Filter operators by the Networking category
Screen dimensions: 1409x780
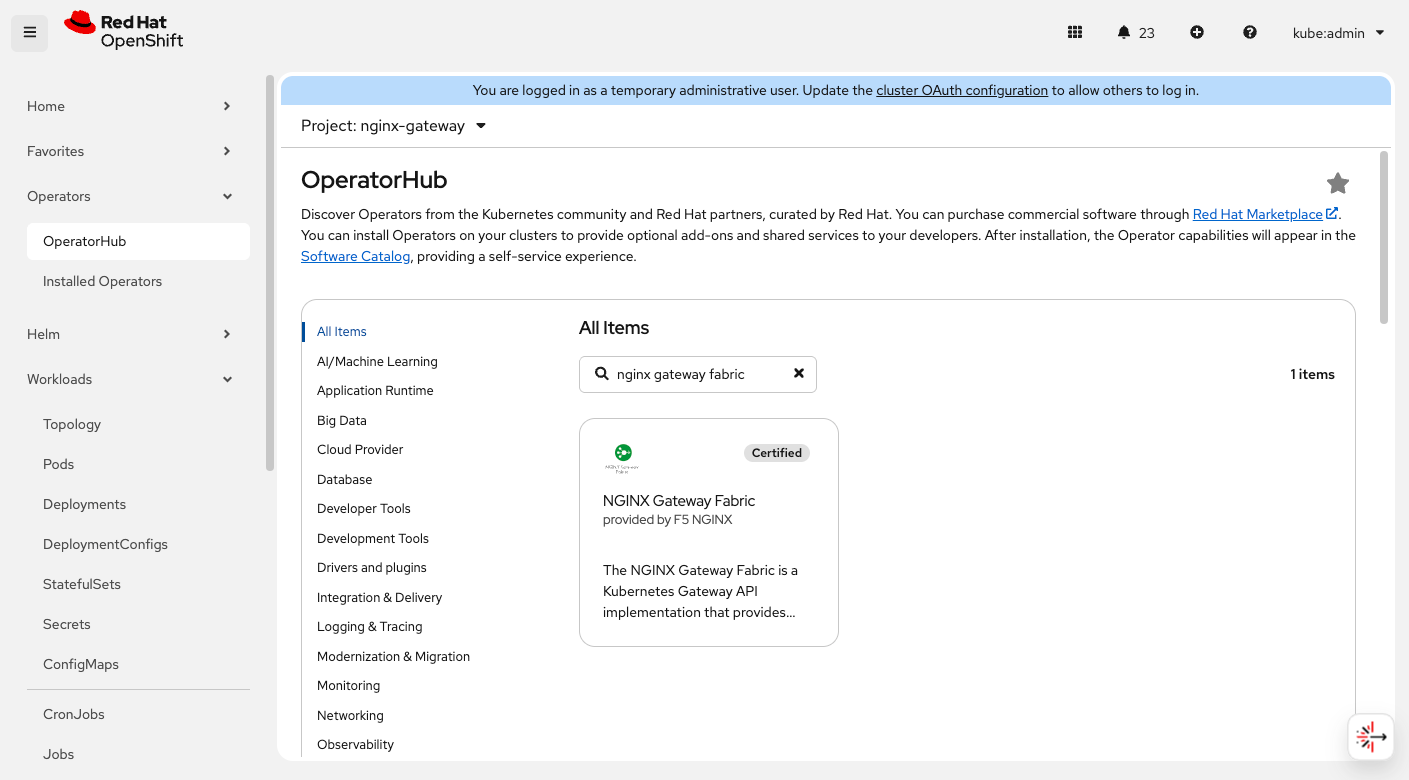pos(350,715)
